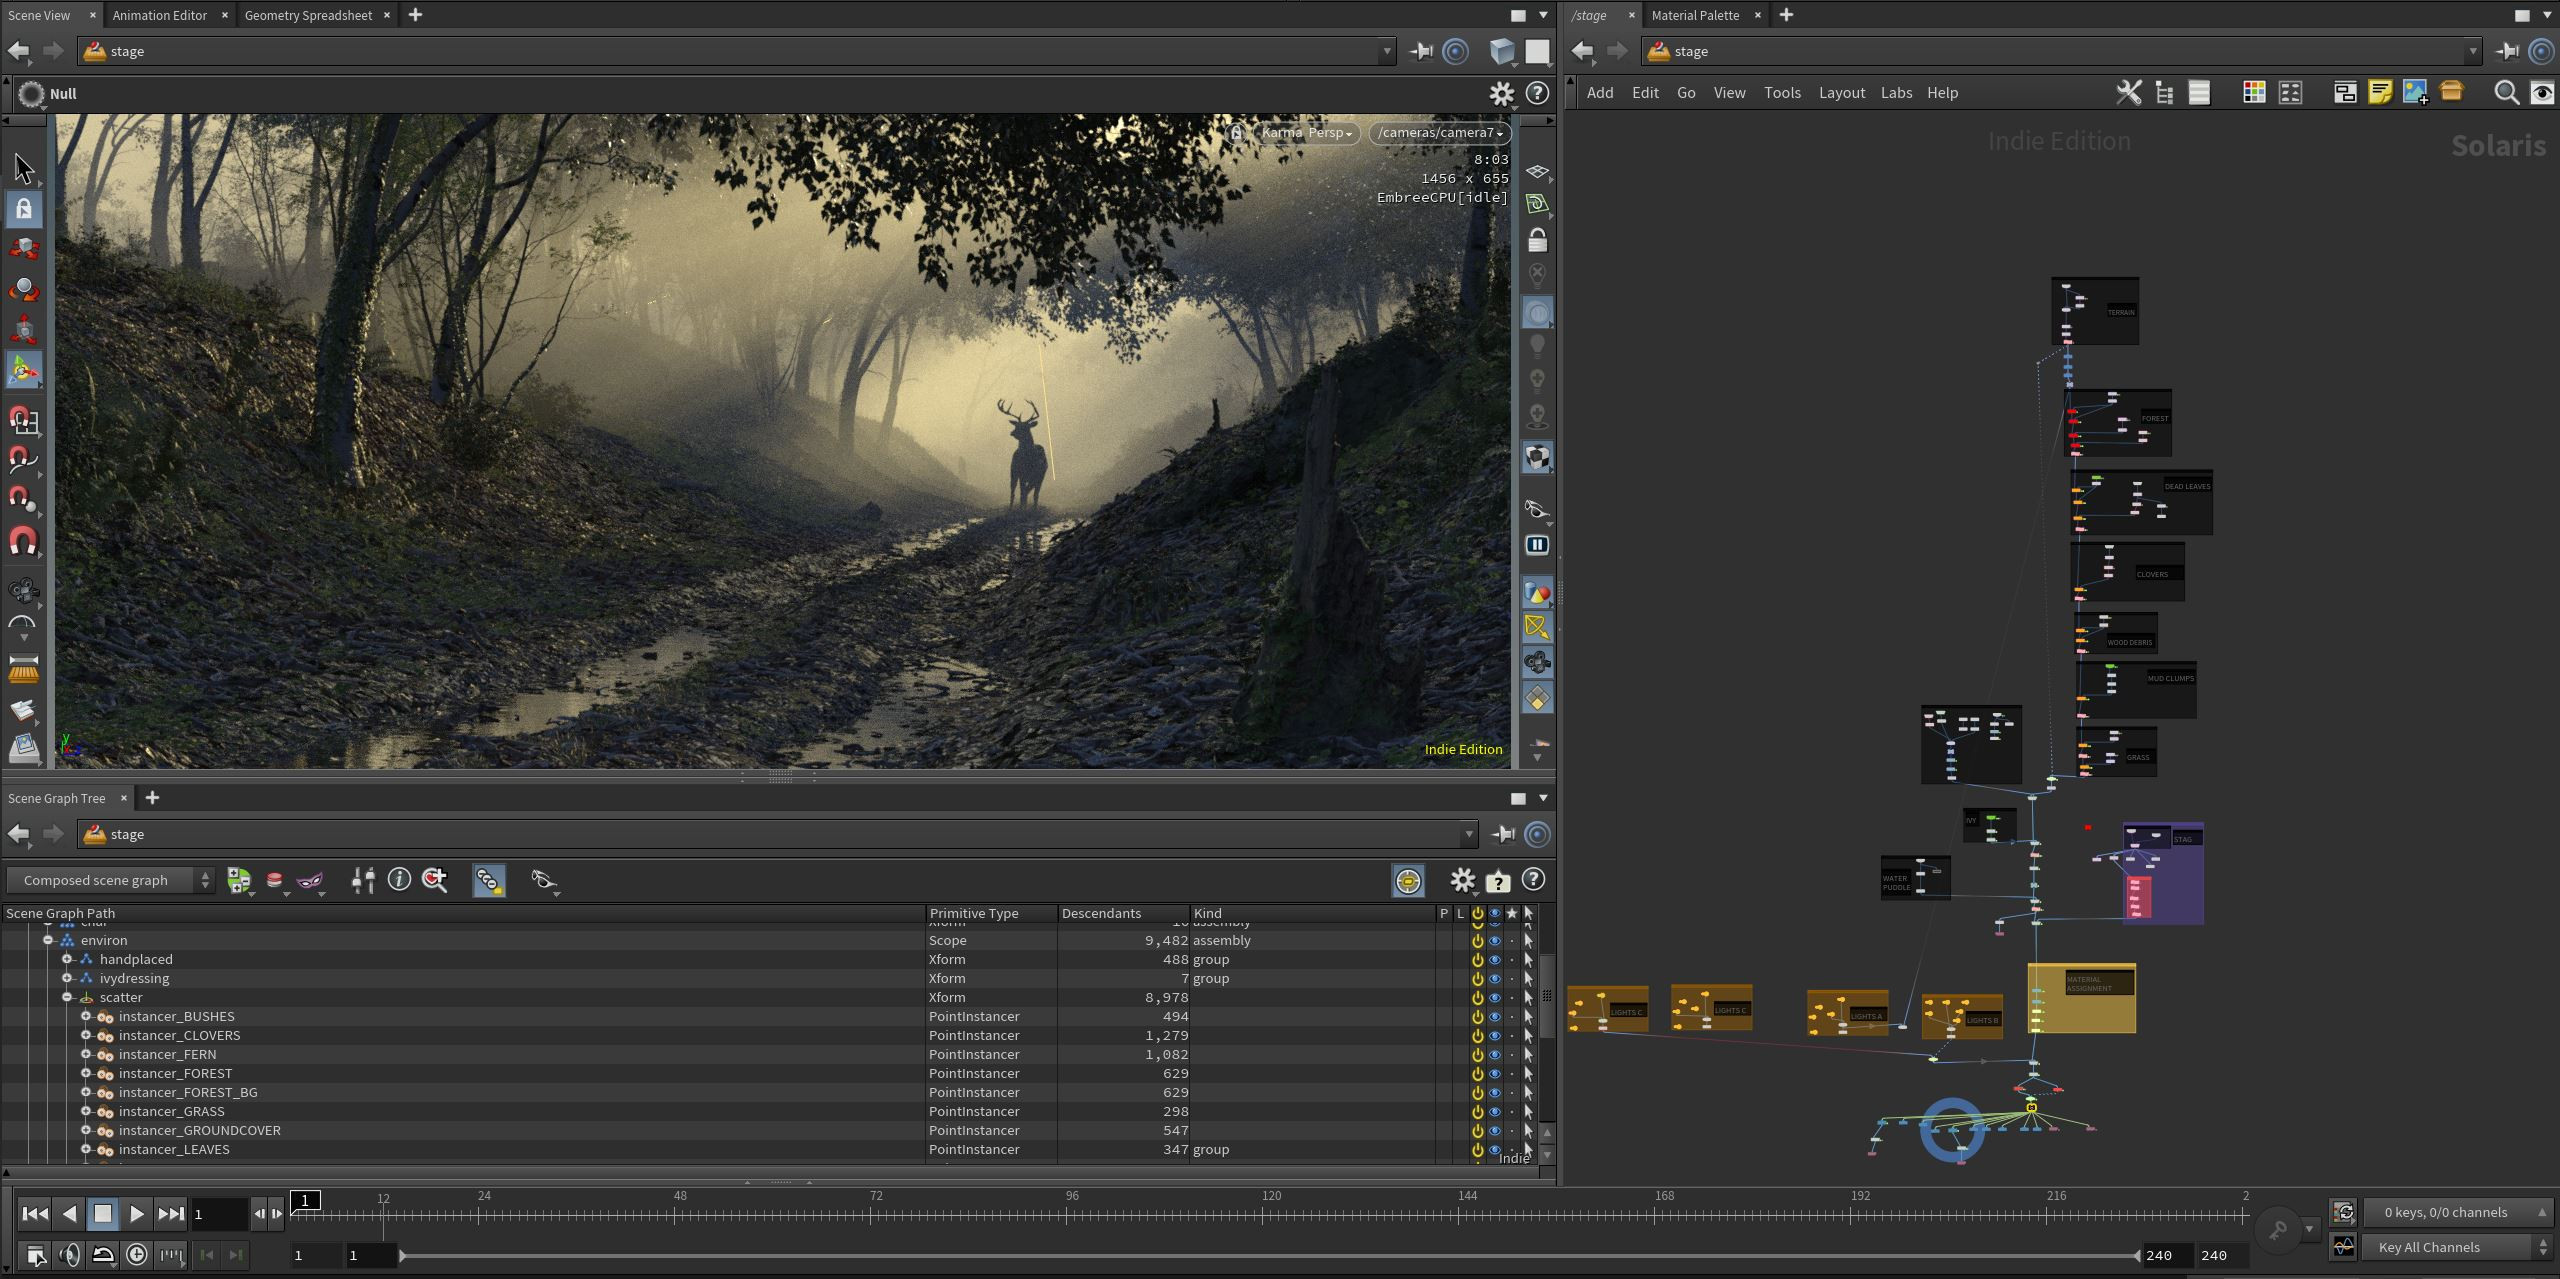Add a sticky note in network editor
This screenshot has height=1279, width=2560.
tap(2380, 93)
